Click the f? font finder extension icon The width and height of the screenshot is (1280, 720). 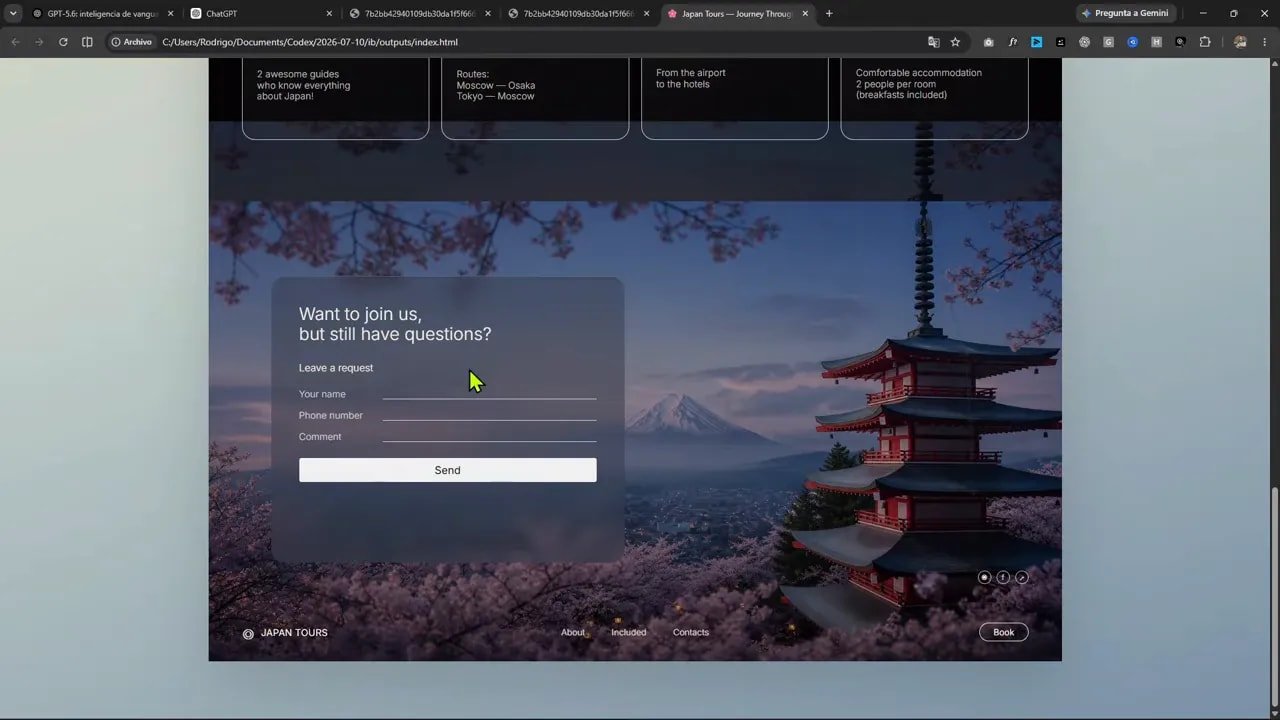pos(1013,42)
